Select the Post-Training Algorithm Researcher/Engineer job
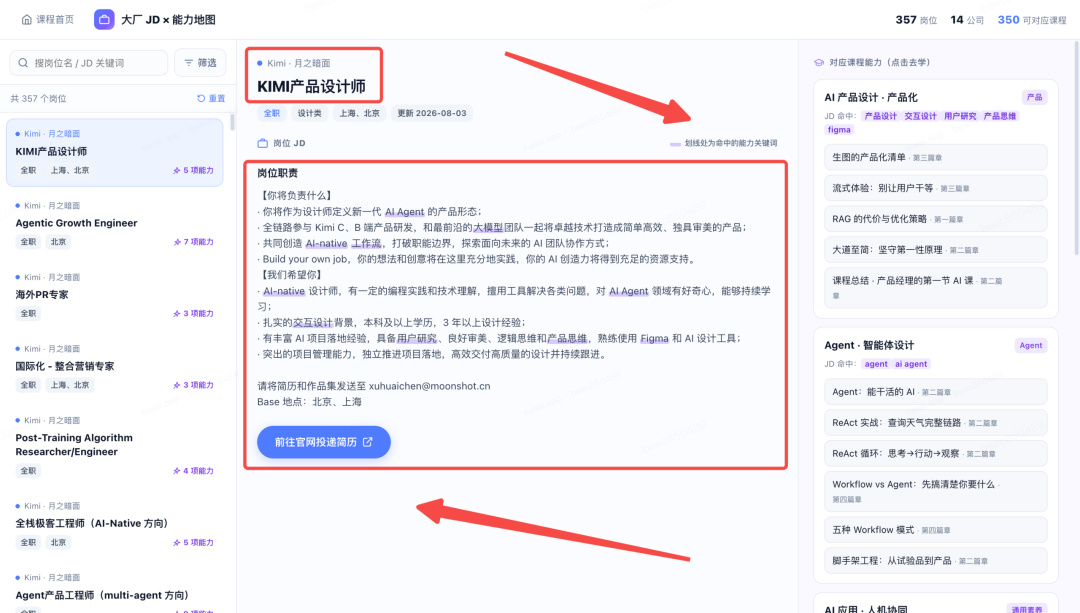The height and width of the screenshot is (613, 1080). point(115,446)
